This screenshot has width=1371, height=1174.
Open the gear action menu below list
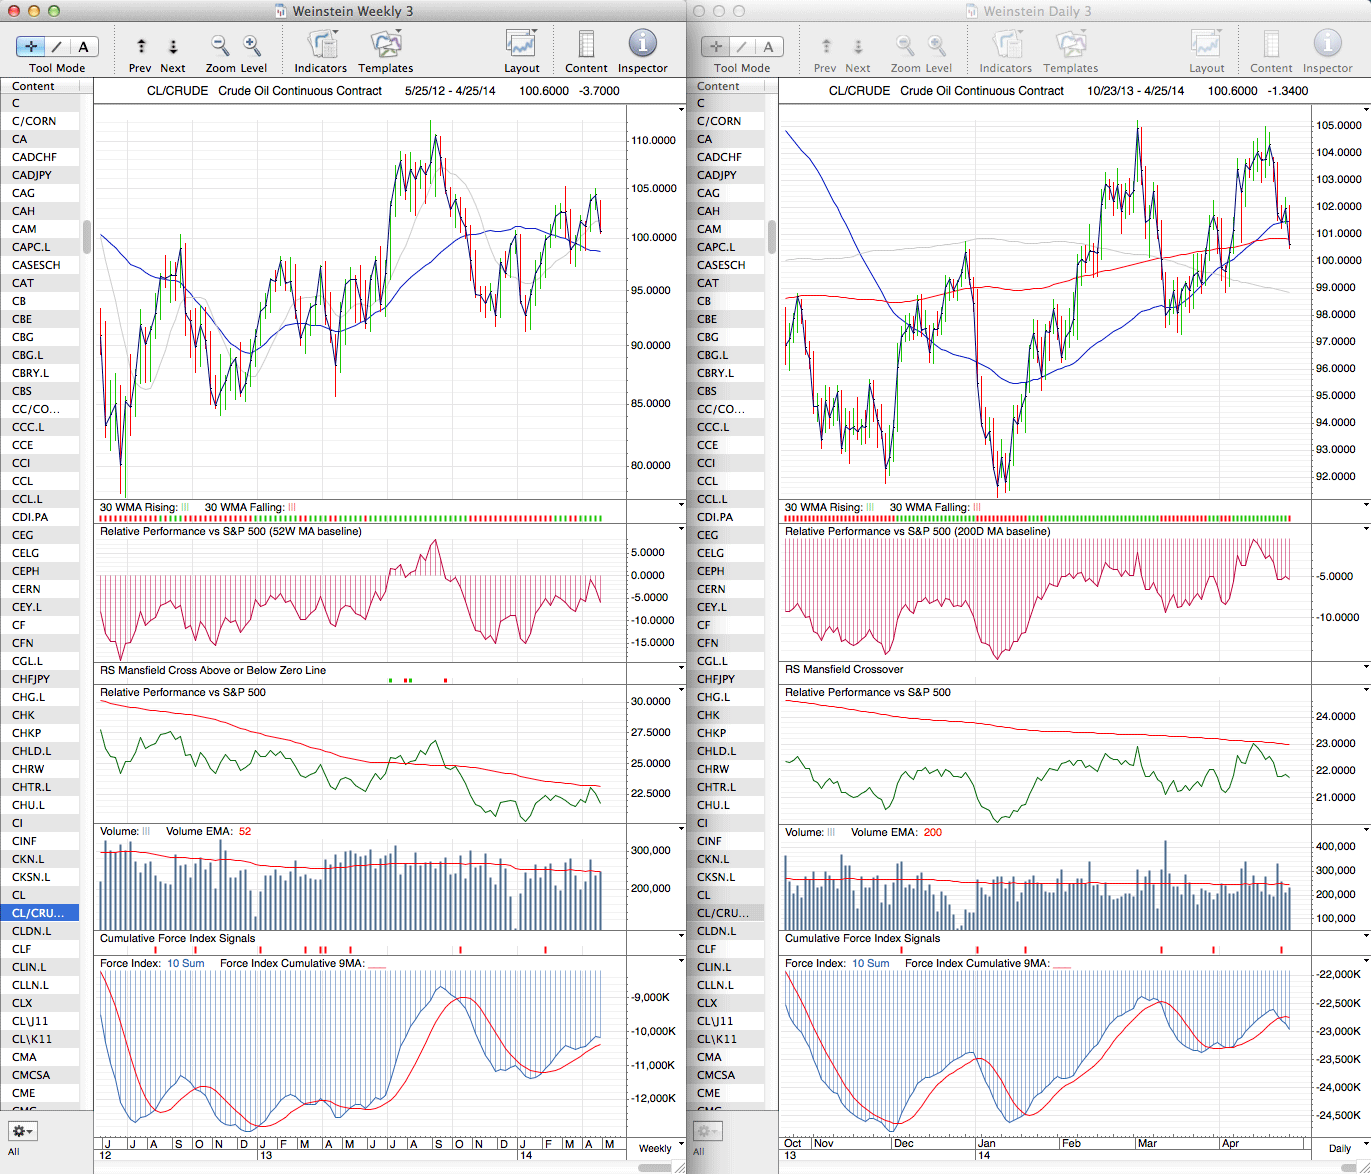pyautogui.click(x=22, y=1131)
